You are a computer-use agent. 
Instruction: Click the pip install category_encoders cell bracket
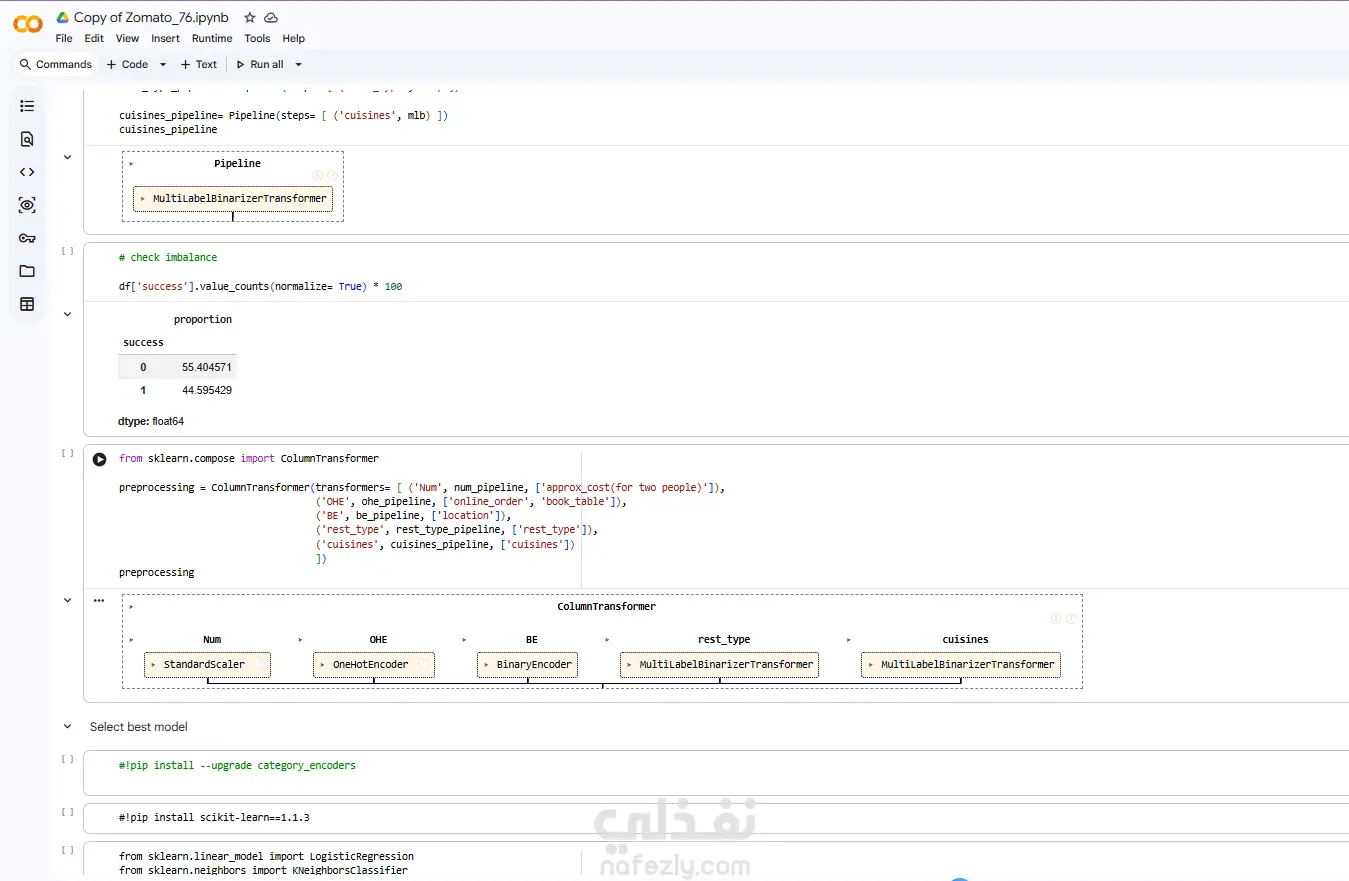tap(68, 759)
